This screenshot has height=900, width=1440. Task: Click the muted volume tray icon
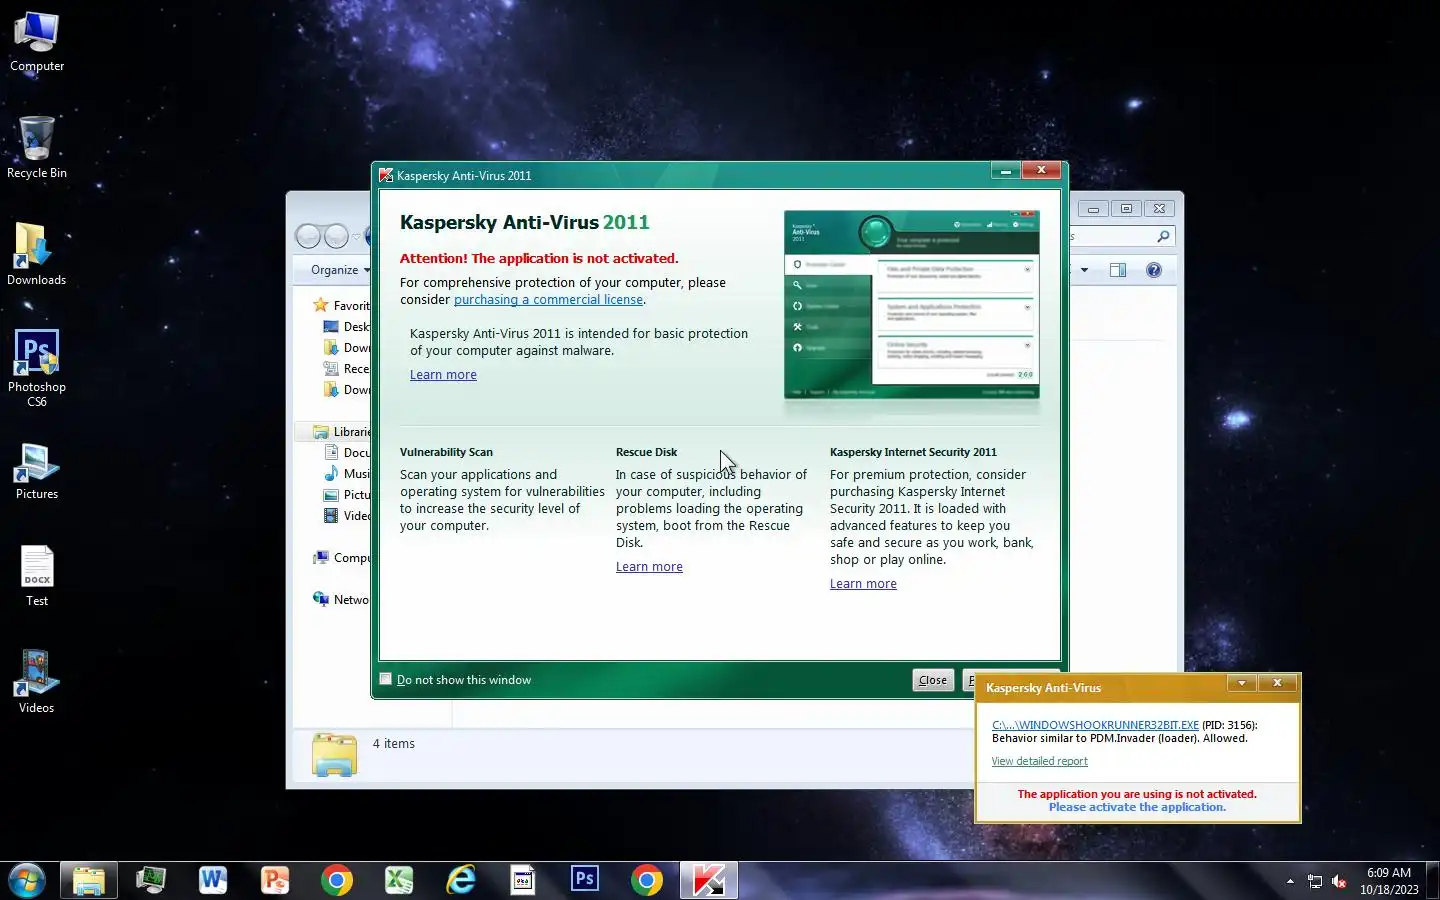(x=1339, y=881)
